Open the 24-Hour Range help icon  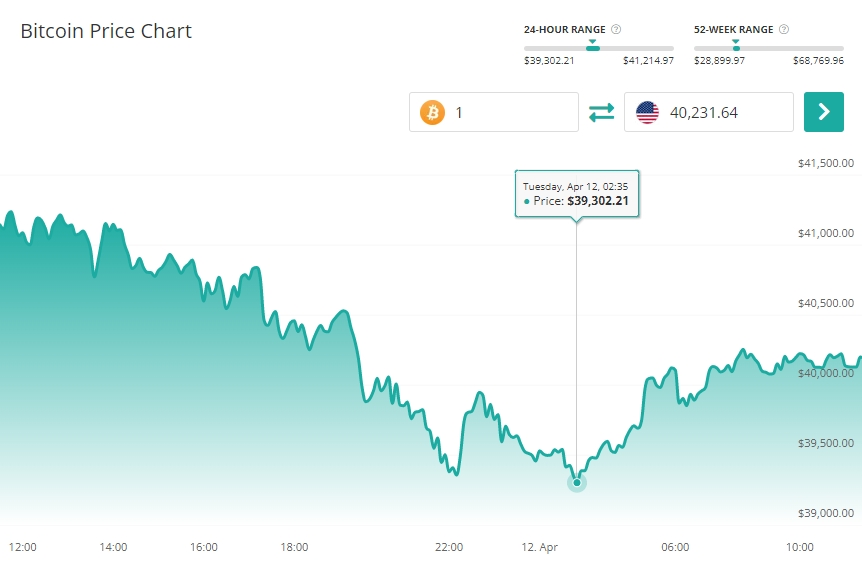tap(616, 30)
